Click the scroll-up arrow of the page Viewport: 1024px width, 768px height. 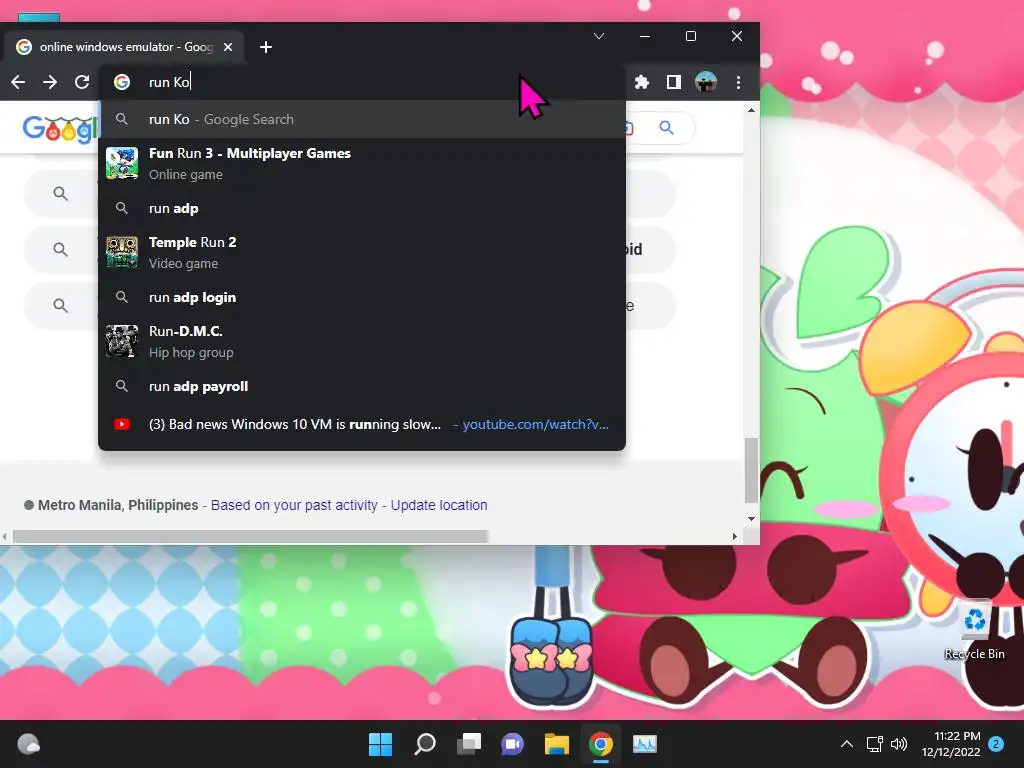coord(751,110)
